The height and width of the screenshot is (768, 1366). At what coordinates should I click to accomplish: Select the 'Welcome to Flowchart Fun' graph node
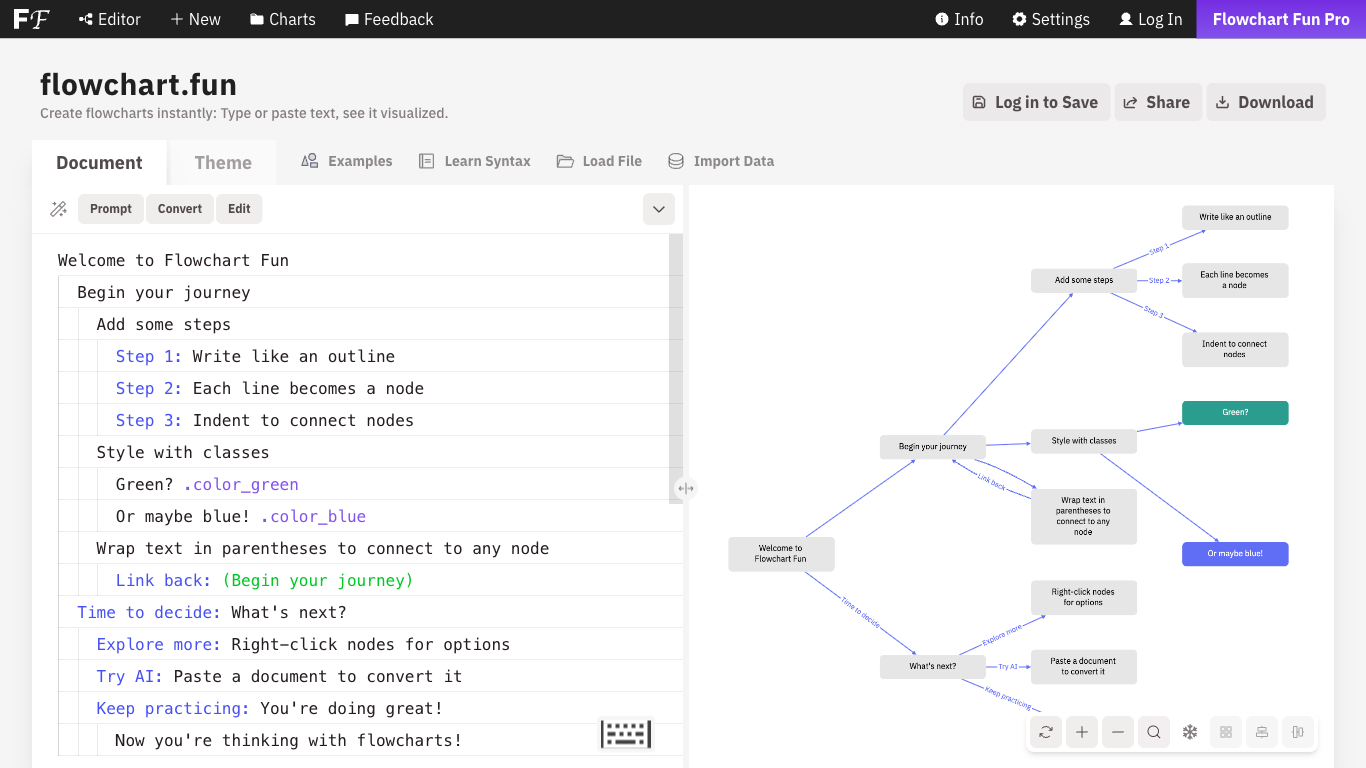[781, 554]
